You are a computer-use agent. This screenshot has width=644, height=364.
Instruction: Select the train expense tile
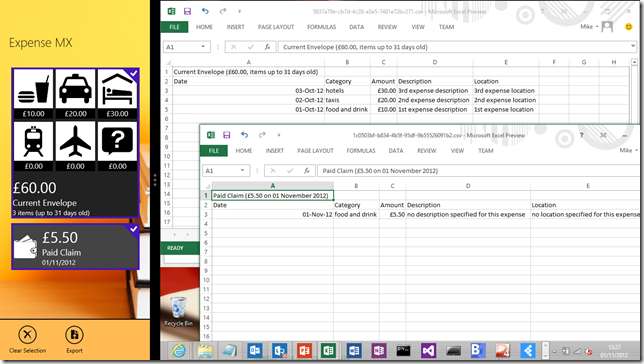(33, 146)
